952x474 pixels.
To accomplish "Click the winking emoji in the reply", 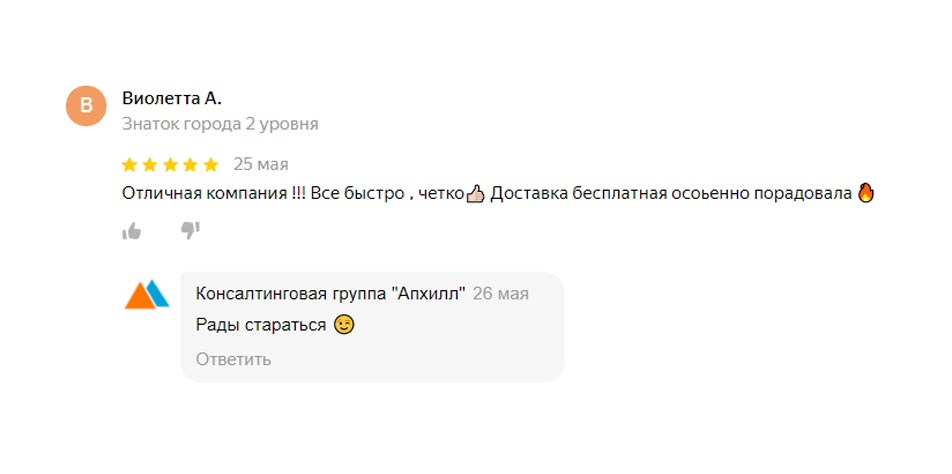I will [344, 325].
